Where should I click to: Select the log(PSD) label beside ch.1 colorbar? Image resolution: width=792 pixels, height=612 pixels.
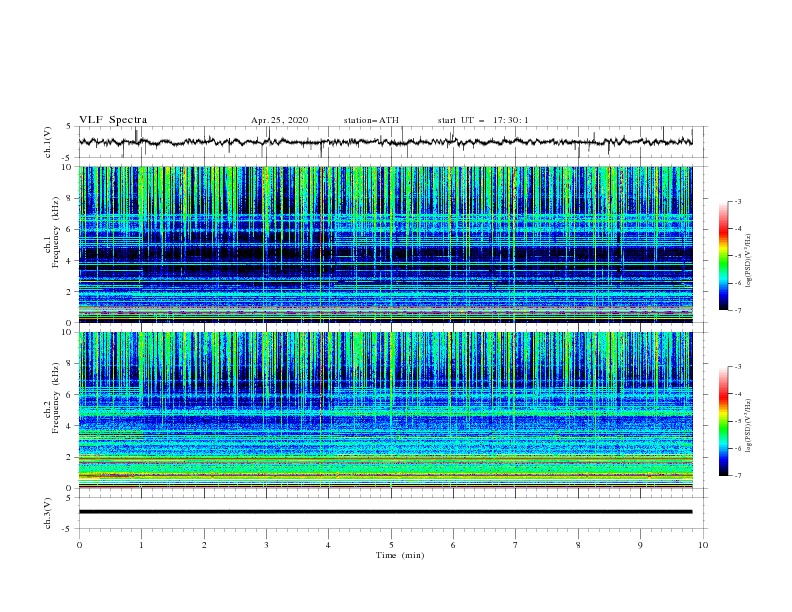pos(749,261)
